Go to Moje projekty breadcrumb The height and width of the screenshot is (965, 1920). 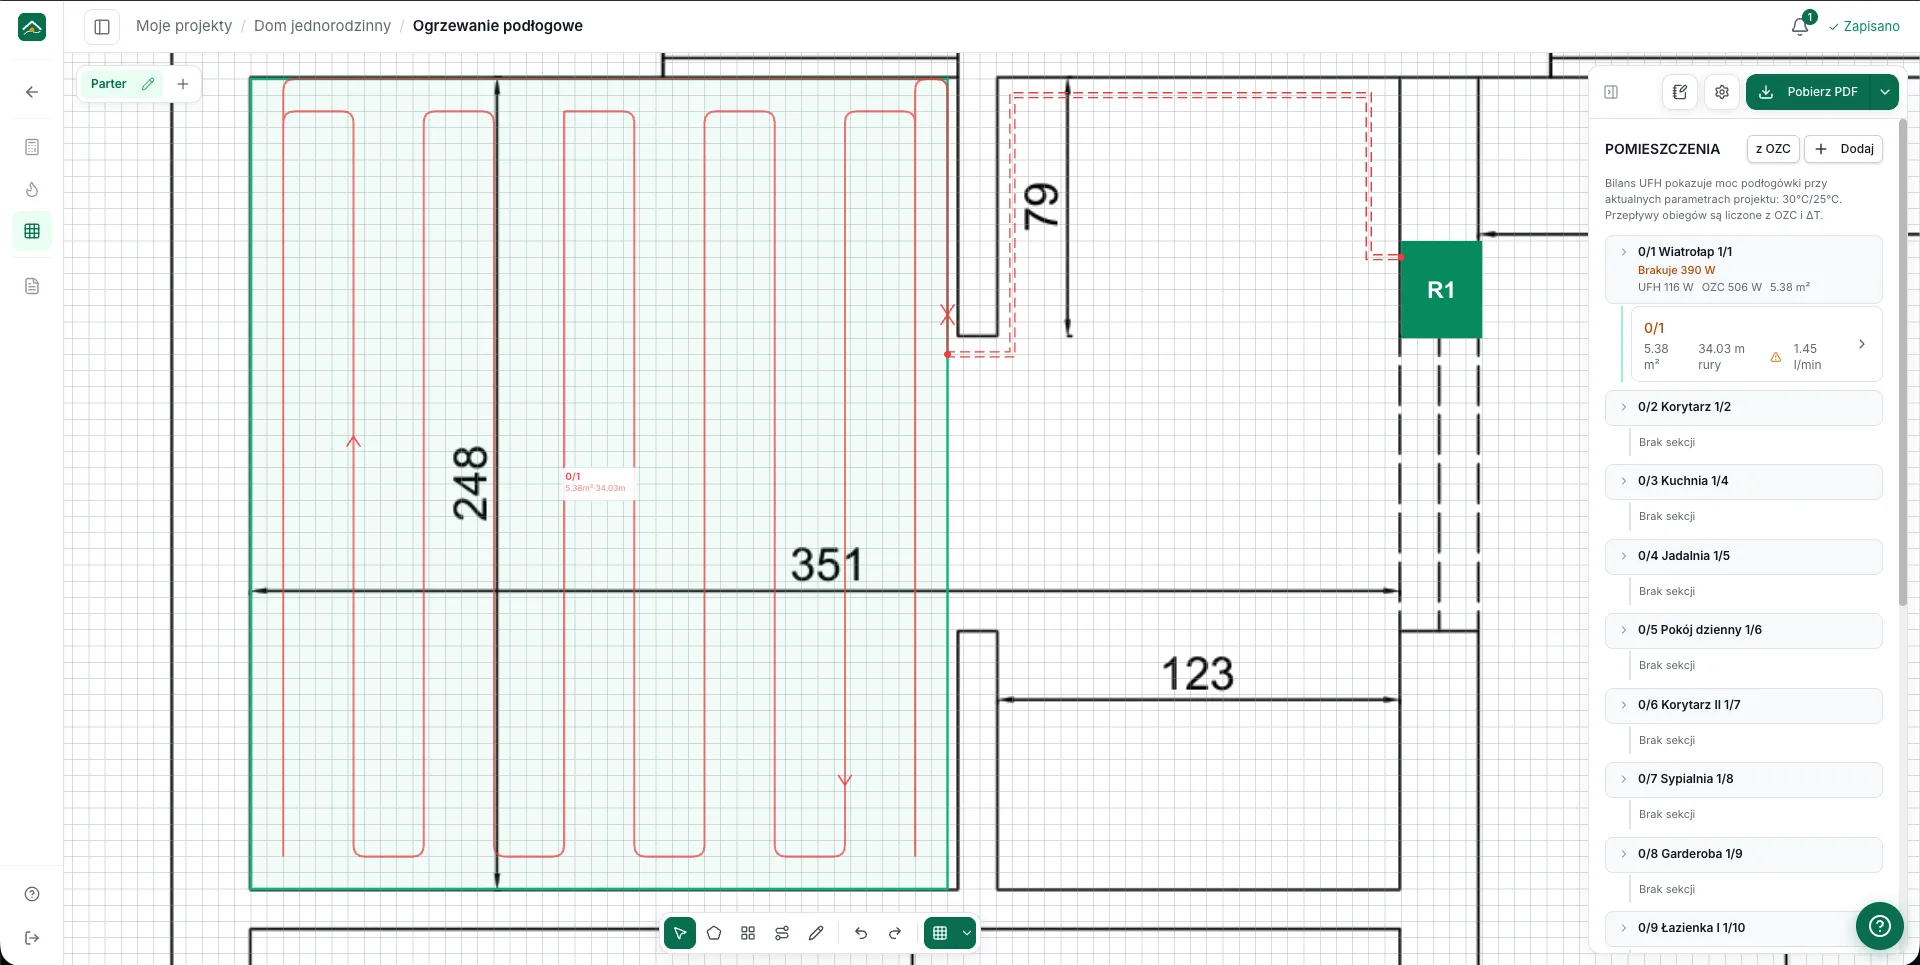tap(184, 26)
